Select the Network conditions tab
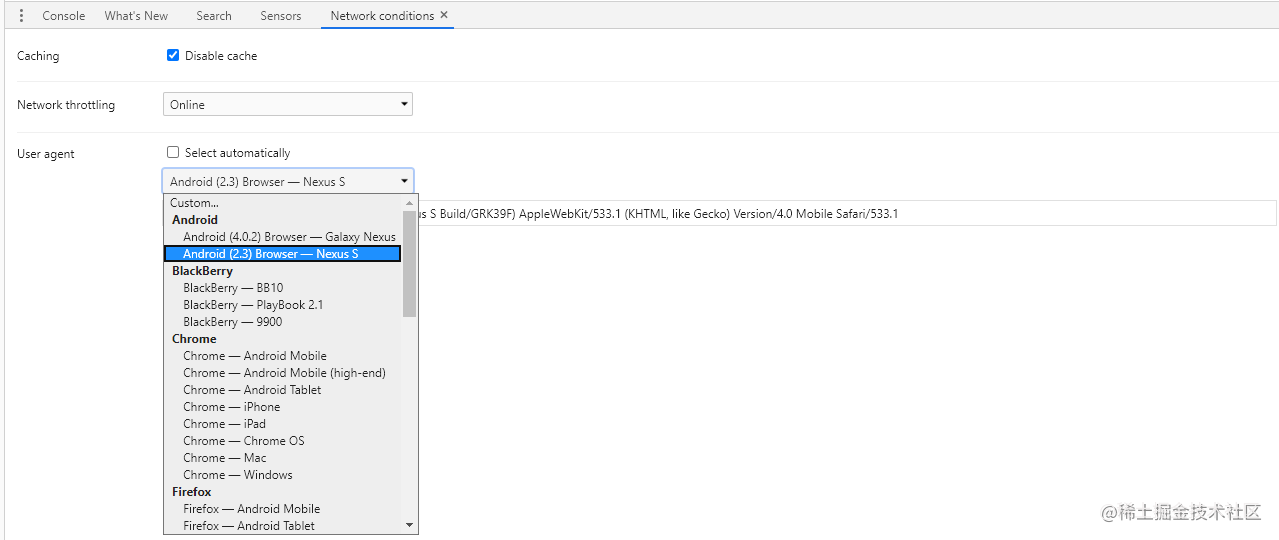Viewport: 1279px width, 540px height. (x=382, y=16)
